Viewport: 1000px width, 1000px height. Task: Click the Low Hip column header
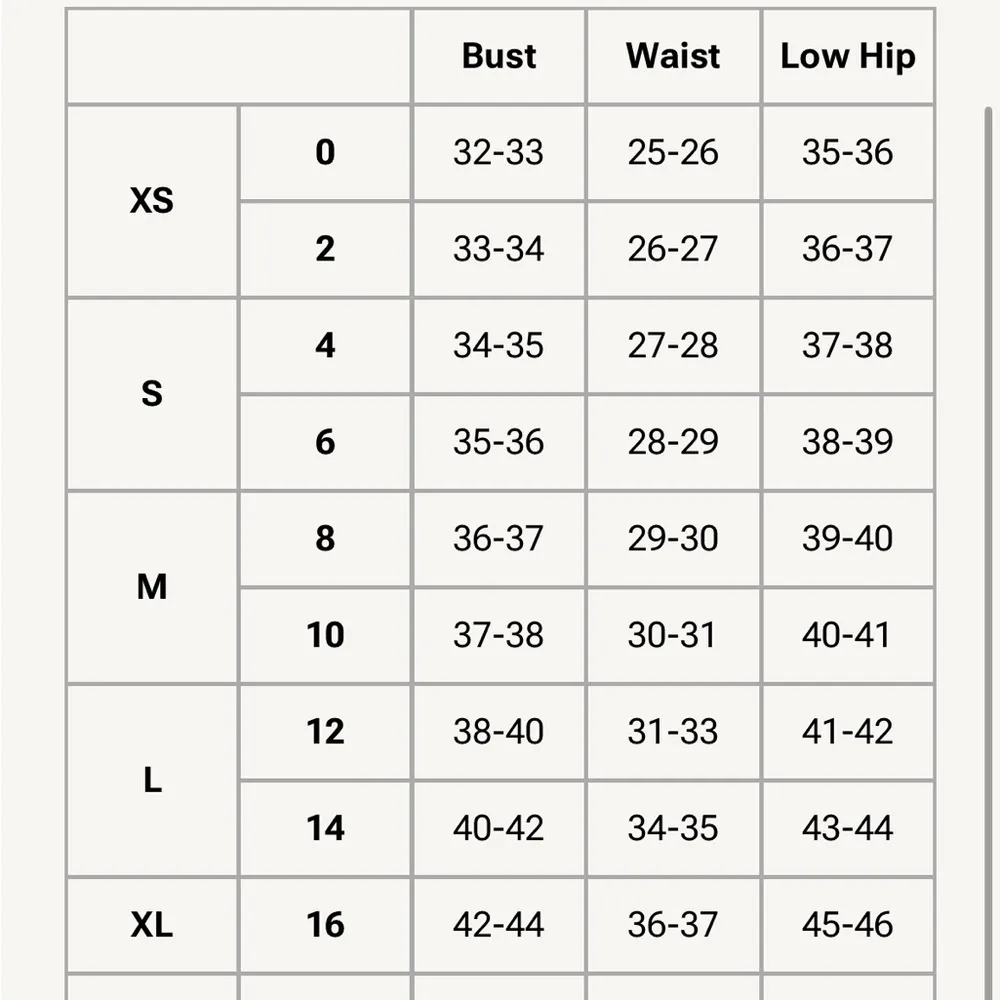848,56
